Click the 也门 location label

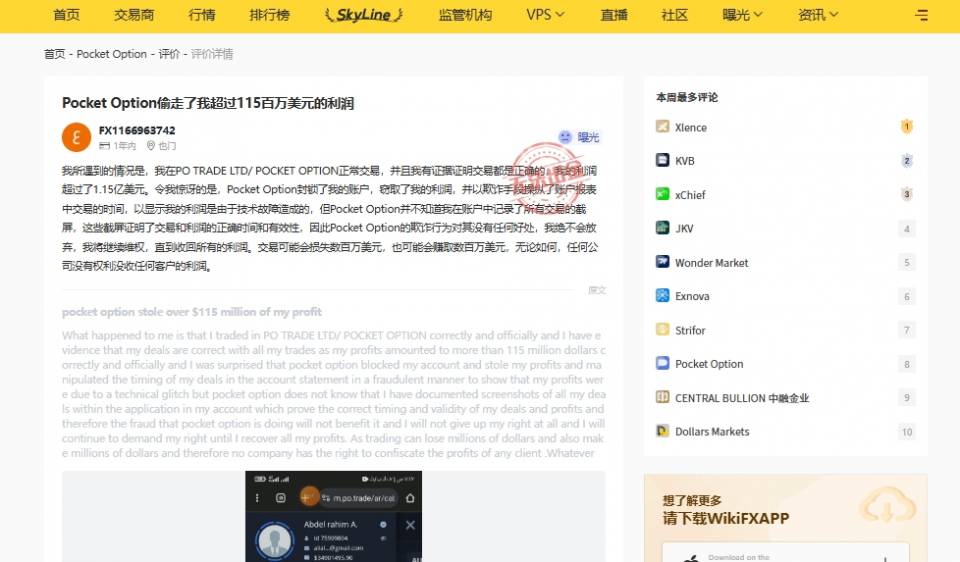pos(162,146)
